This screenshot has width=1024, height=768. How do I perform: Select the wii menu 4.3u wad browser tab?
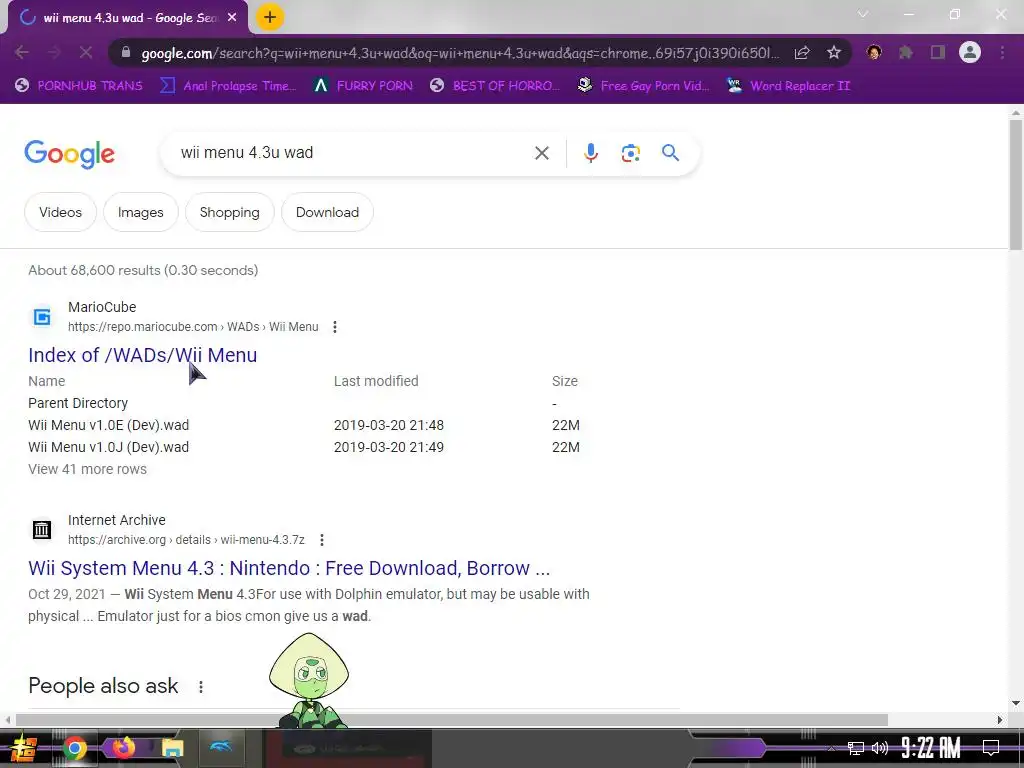tap(128, 18)
